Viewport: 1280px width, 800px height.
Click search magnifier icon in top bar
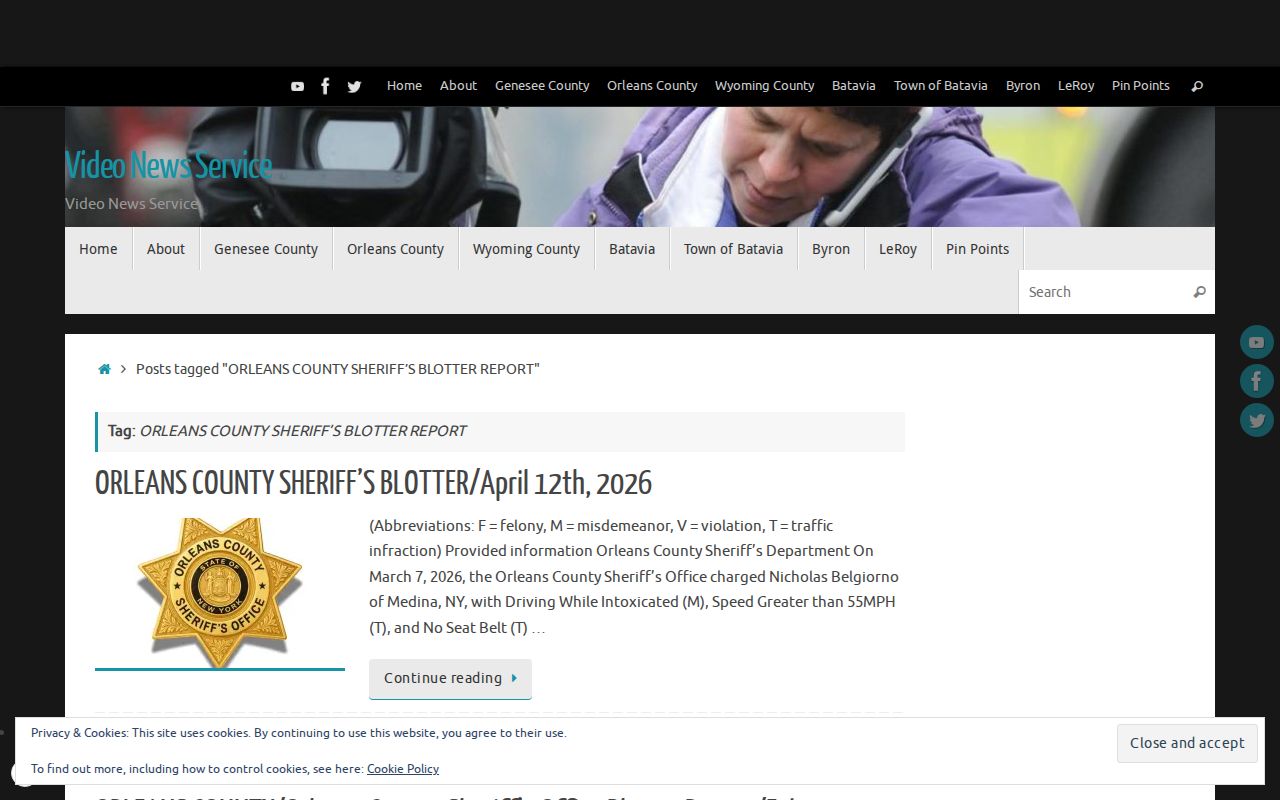(1197, 86)
